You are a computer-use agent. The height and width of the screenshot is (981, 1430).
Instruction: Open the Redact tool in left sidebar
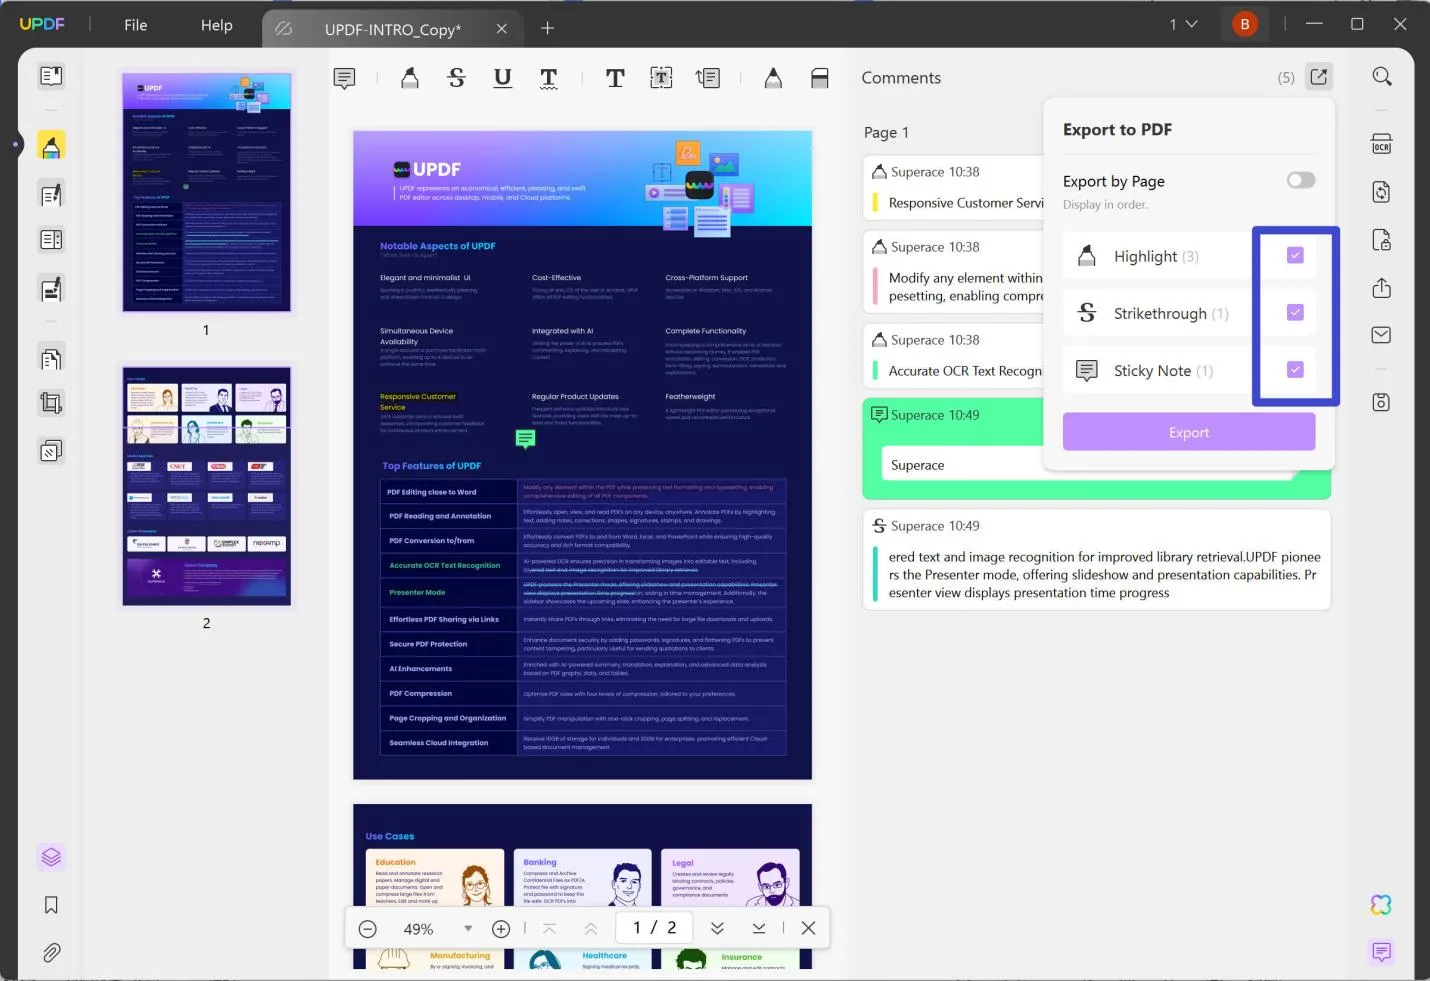point(51,289)
